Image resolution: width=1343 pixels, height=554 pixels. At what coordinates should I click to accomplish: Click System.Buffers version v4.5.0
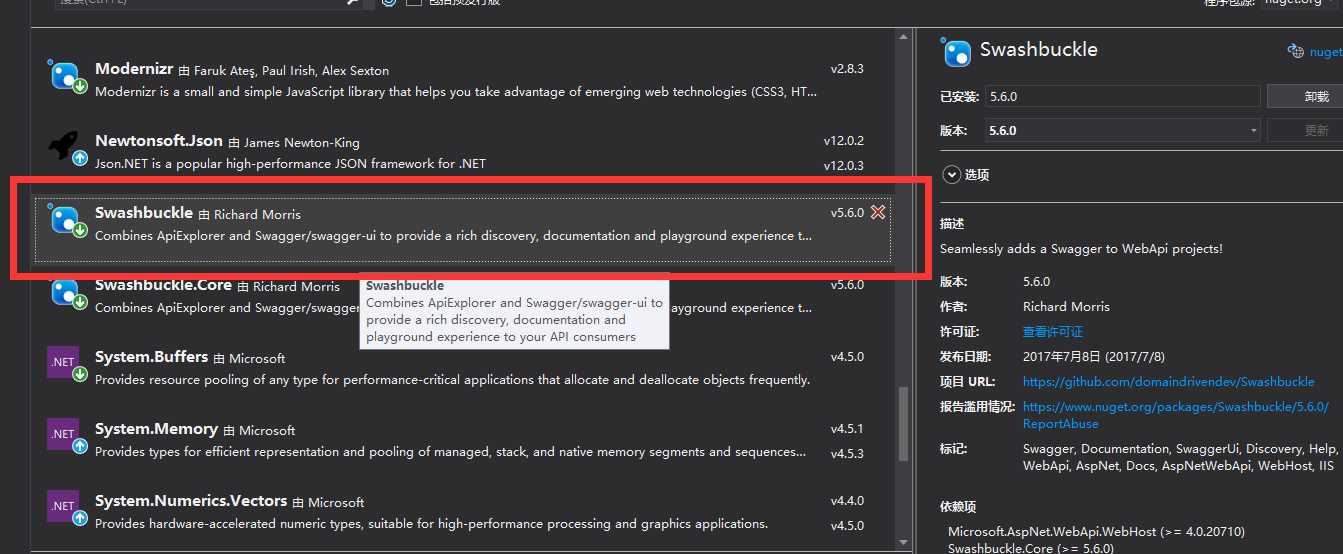tap(847, 357)
